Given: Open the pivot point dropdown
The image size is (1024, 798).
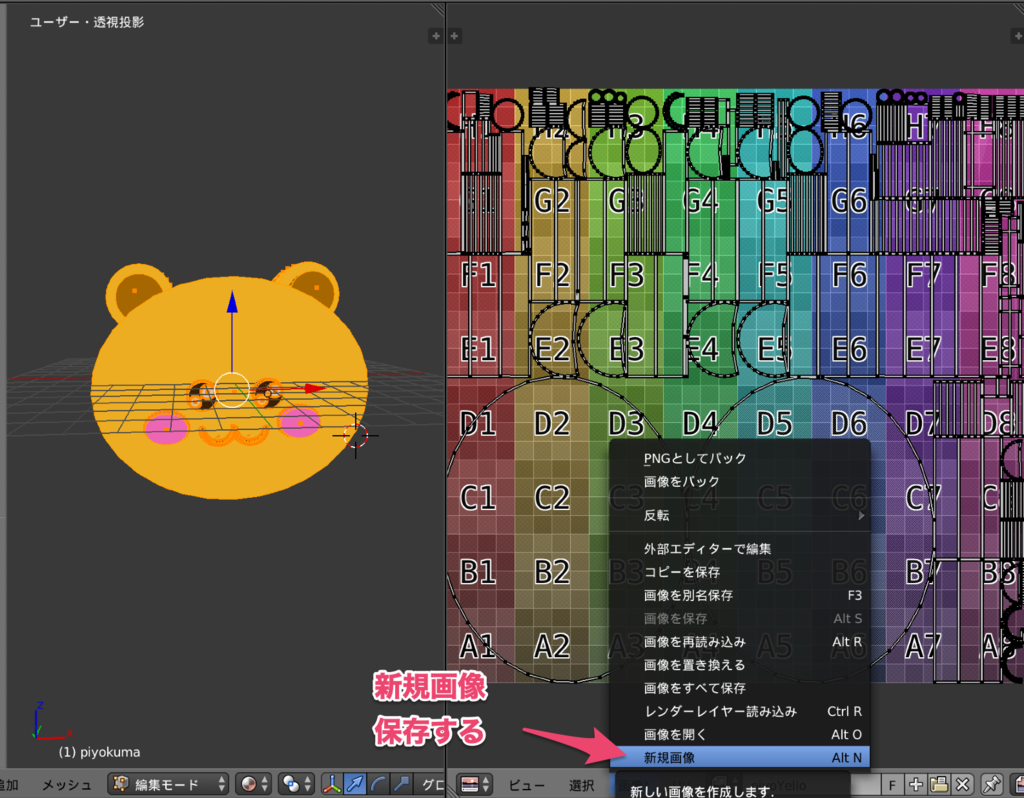Looking at the screenshot, I should click(293, 785).
